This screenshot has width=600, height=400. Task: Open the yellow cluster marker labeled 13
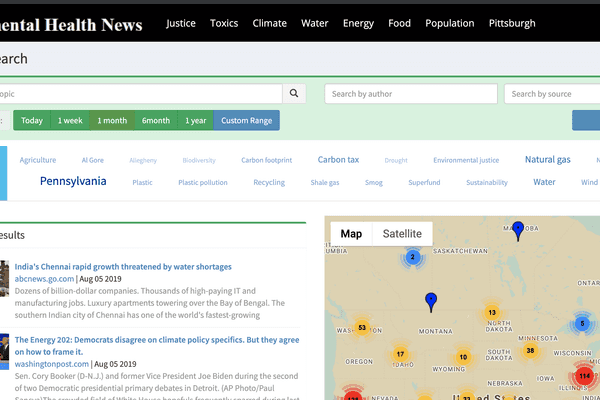pyautogui.click(x=492, y=312)
